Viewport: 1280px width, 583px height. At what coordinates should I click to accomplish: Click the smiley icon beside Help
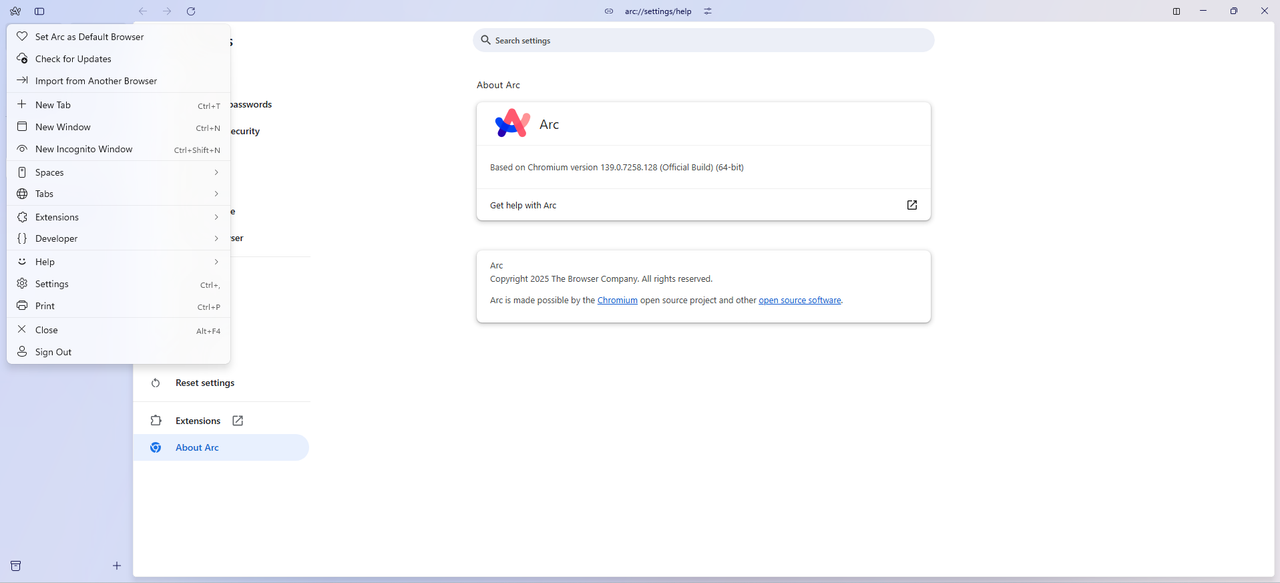22,262
